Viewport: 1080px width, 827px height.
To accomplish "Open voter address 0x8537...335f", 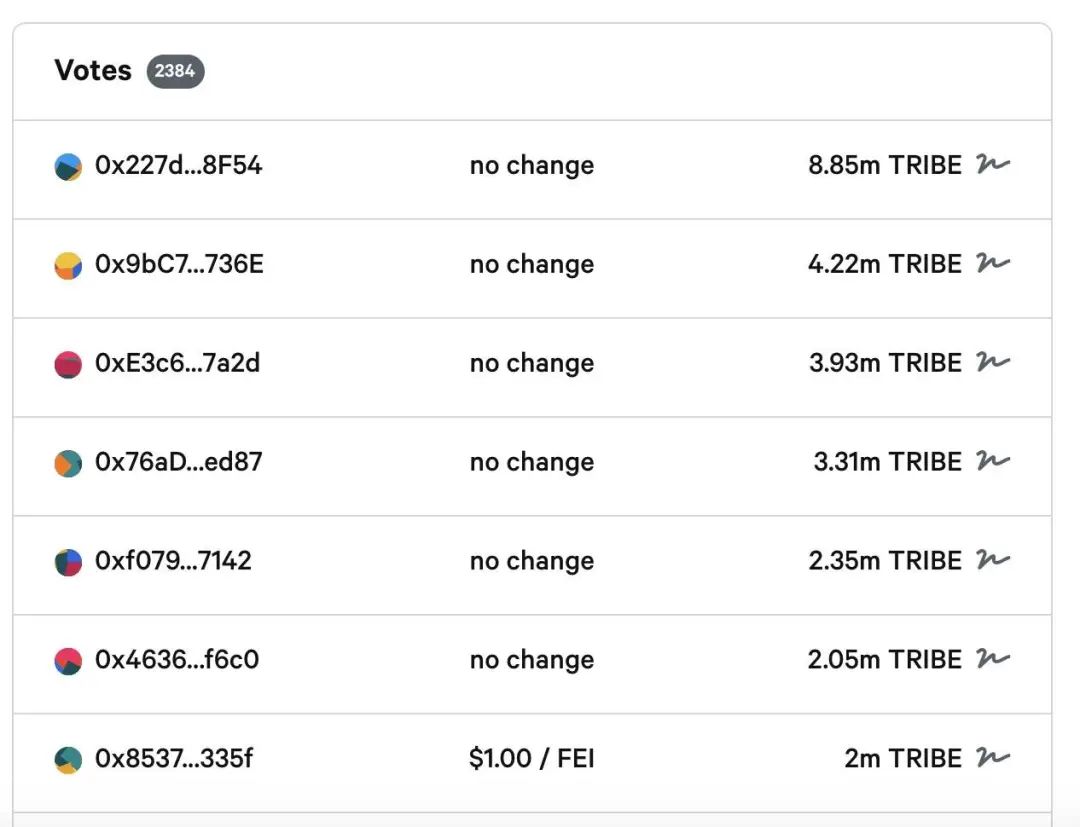I will click(174, 759).
